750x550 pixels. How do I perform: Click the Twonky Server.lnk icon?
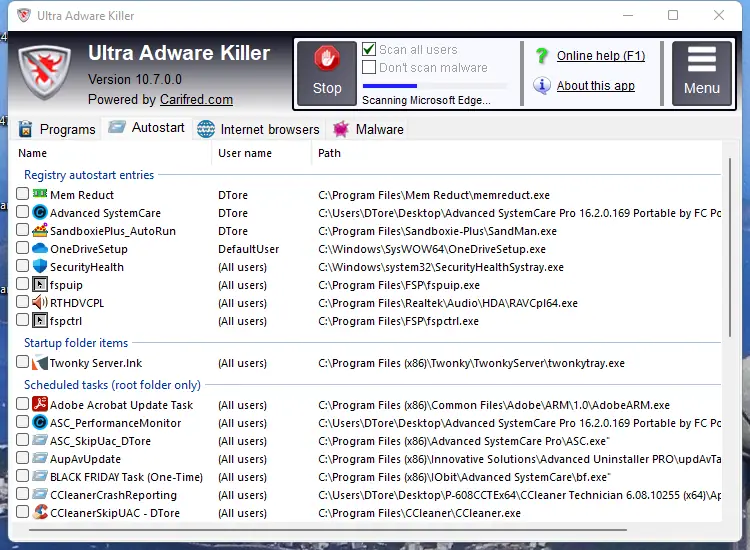click(x=40, y=362)
